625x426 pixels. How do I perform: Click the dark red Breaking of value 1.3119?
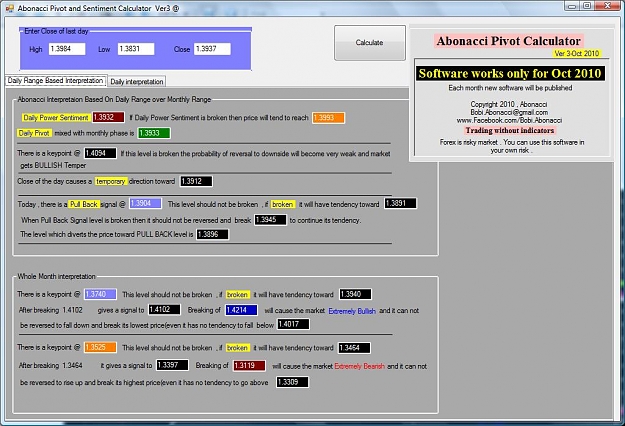pyautogui.click(x=250, y=366)
